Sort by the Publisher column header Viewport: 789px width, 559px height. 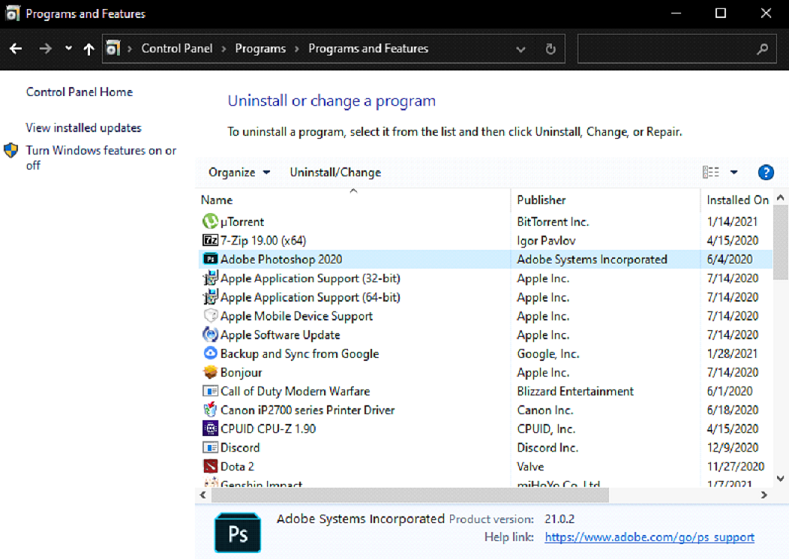tap(605, 200)
